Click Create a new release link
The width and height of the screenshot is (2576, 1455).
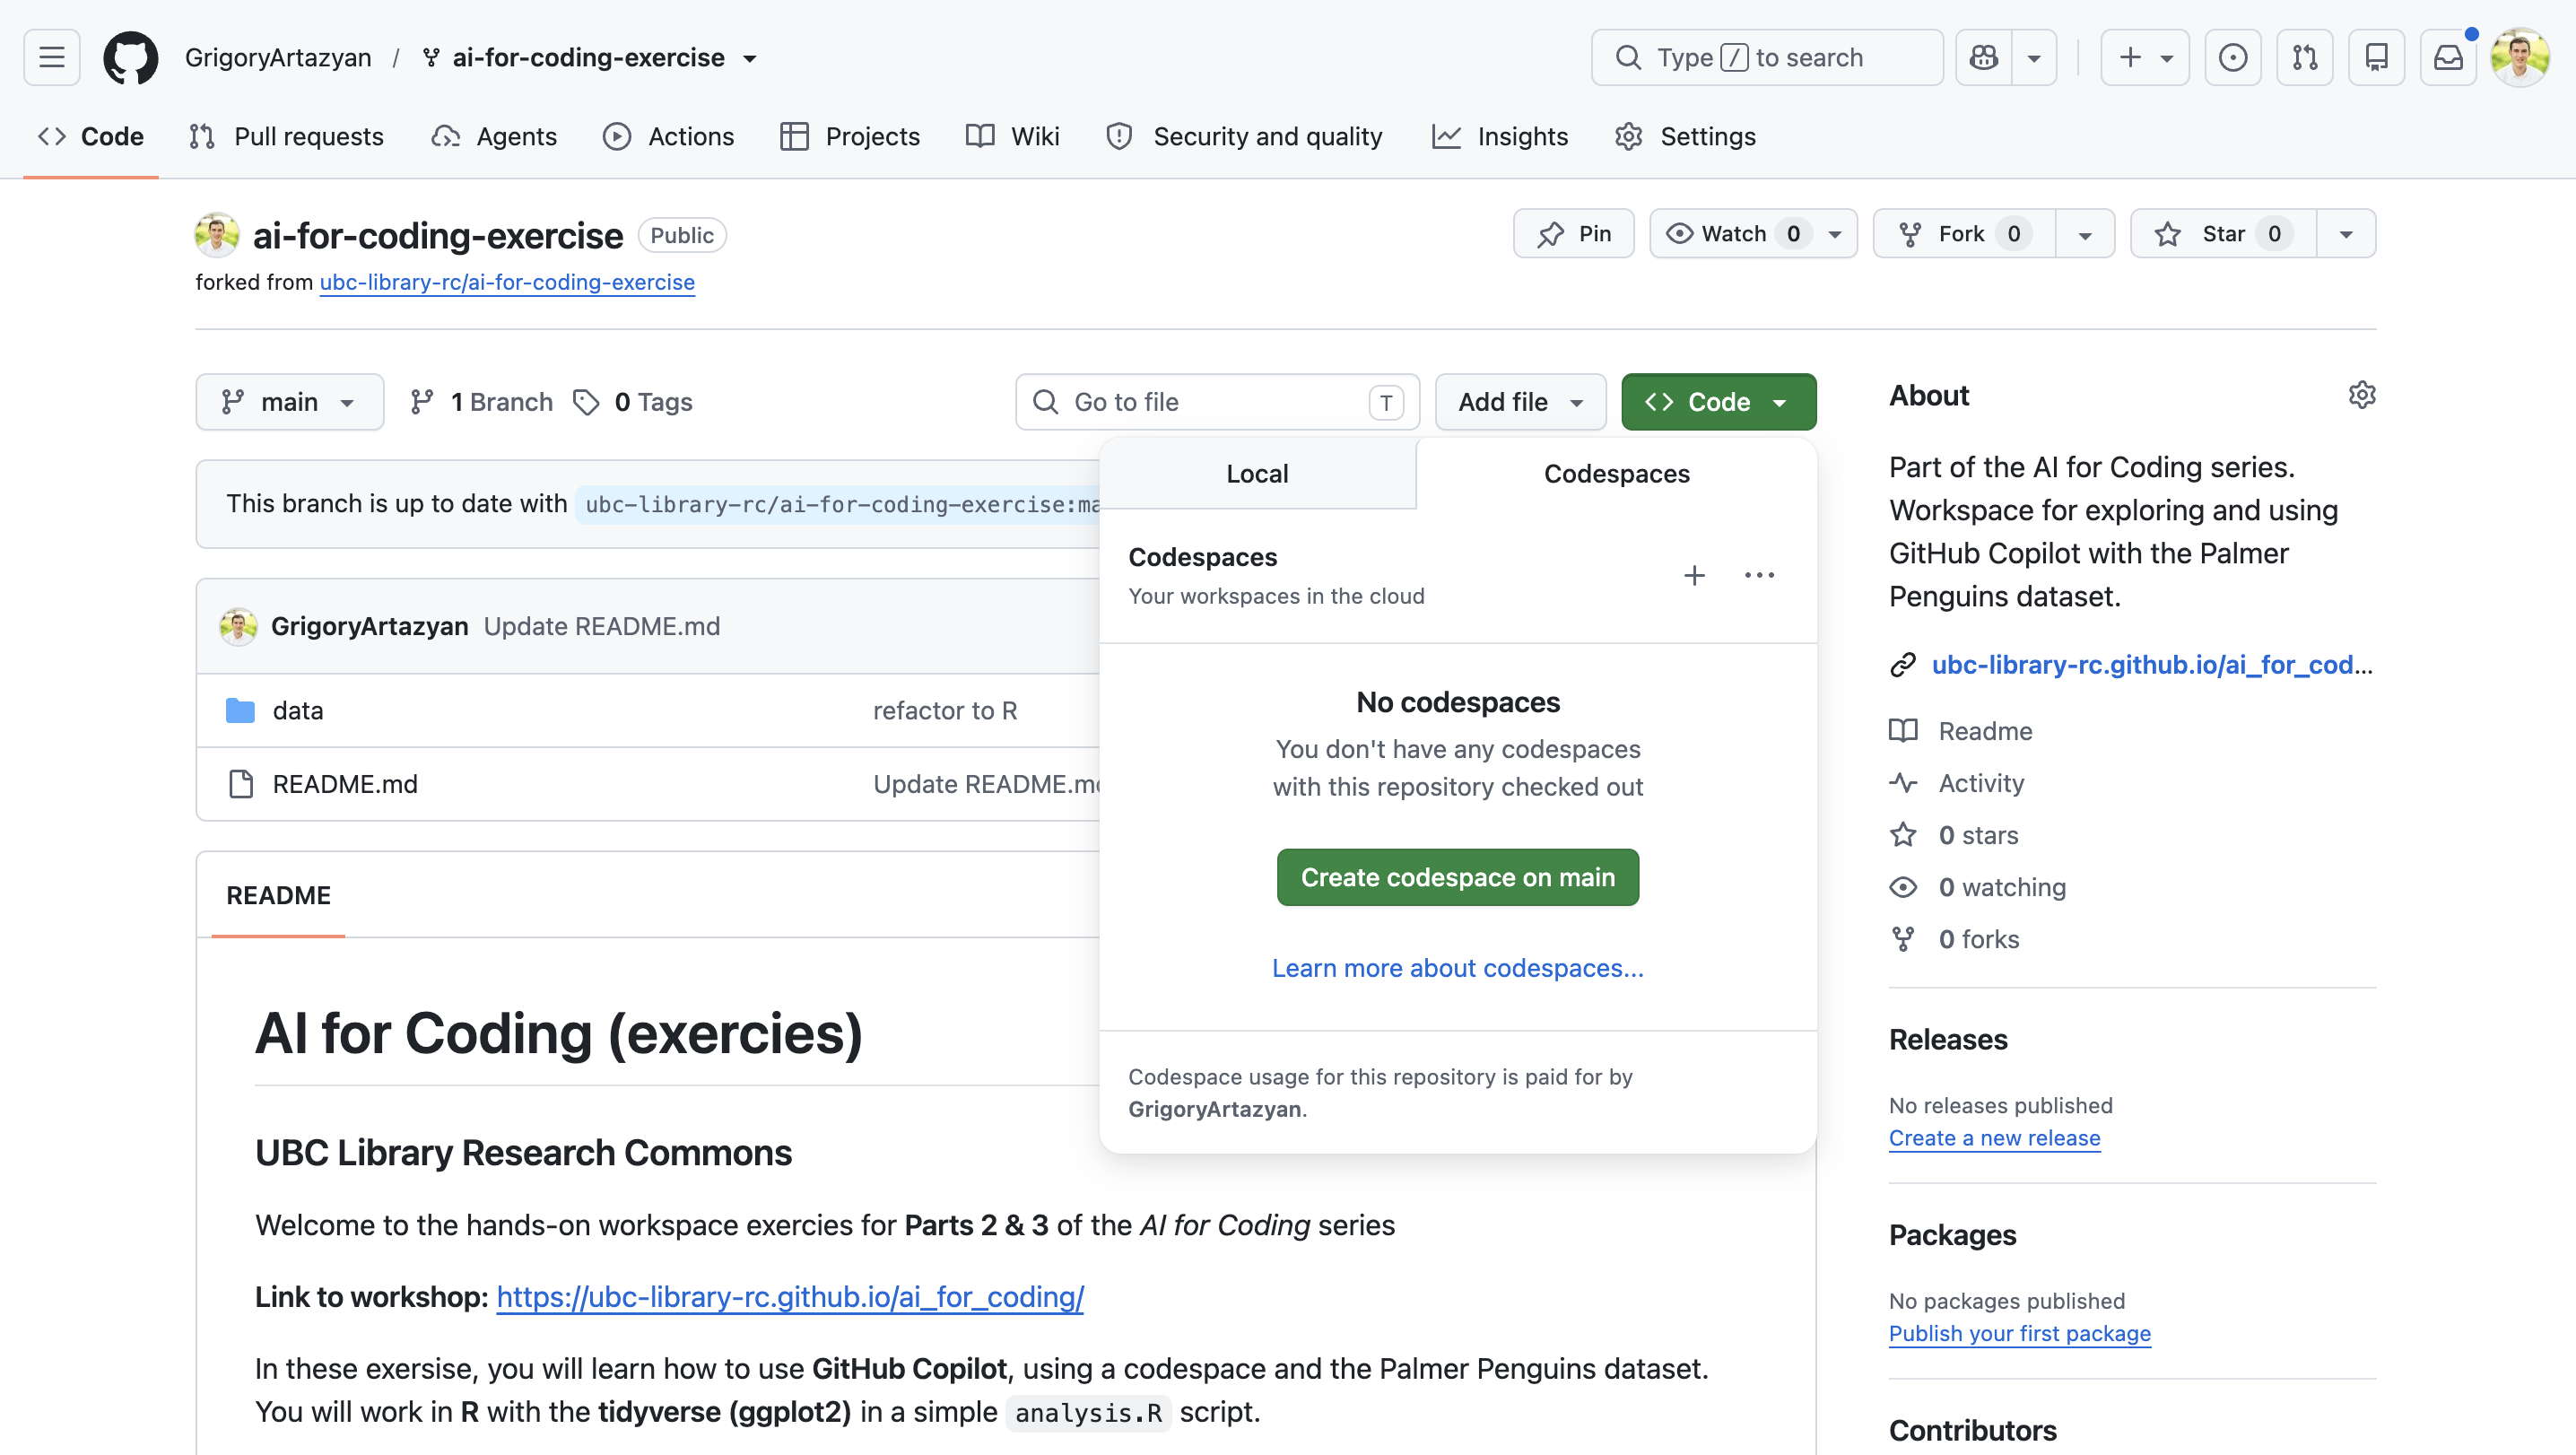pos(1994,1138)
